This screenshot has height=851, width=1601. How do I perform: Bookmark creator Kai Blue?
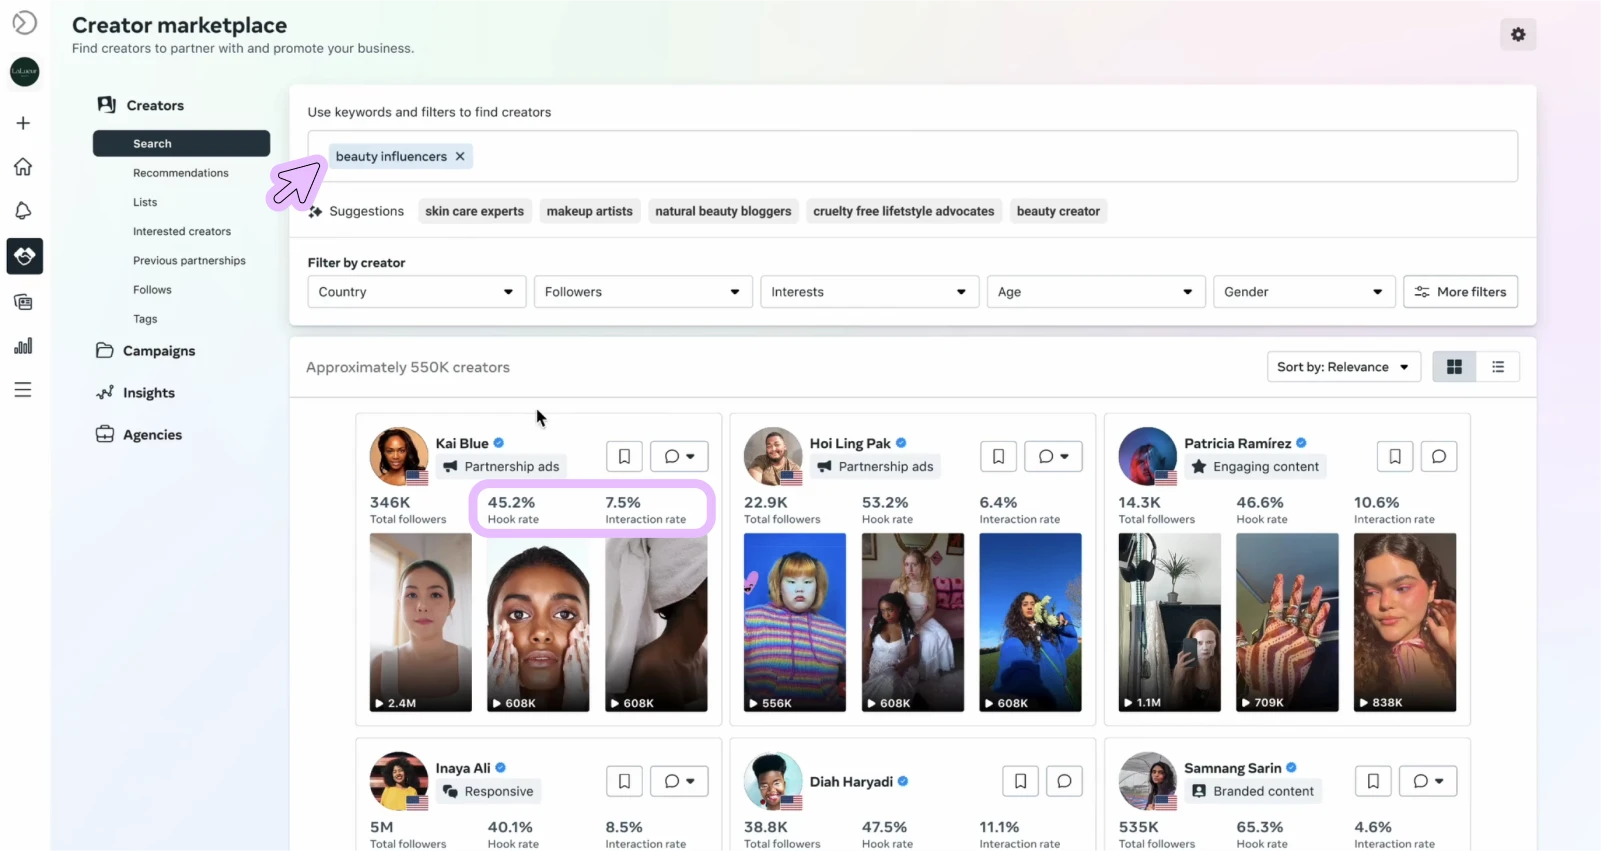(x=624, y=456)
